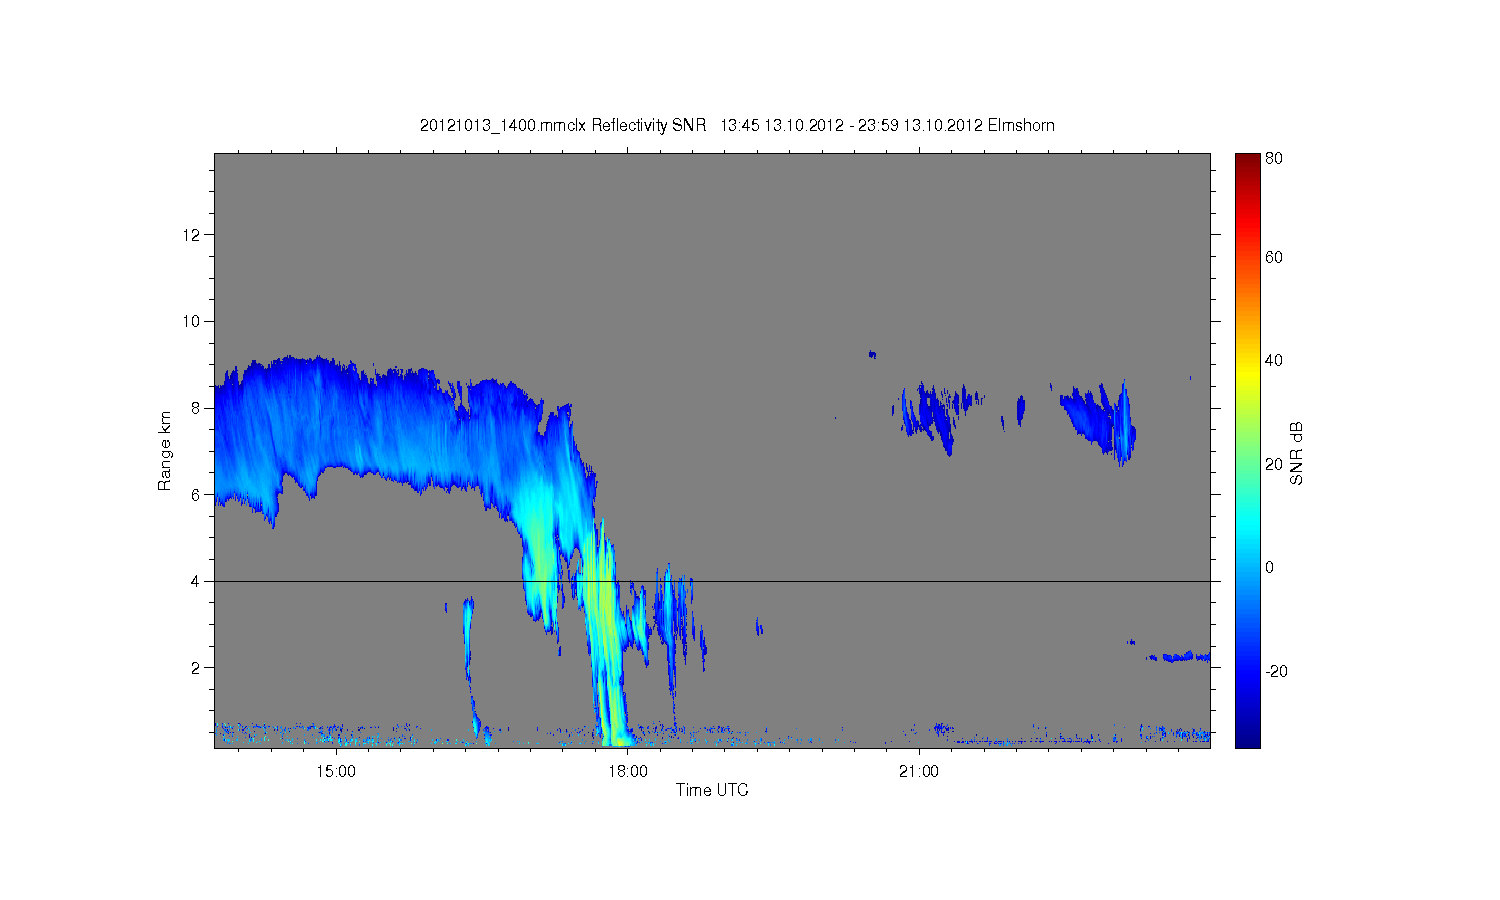Screen dimensions: 1500x900
Task: Click the 18:00 time tick label
Action: [x=627, y=771]
